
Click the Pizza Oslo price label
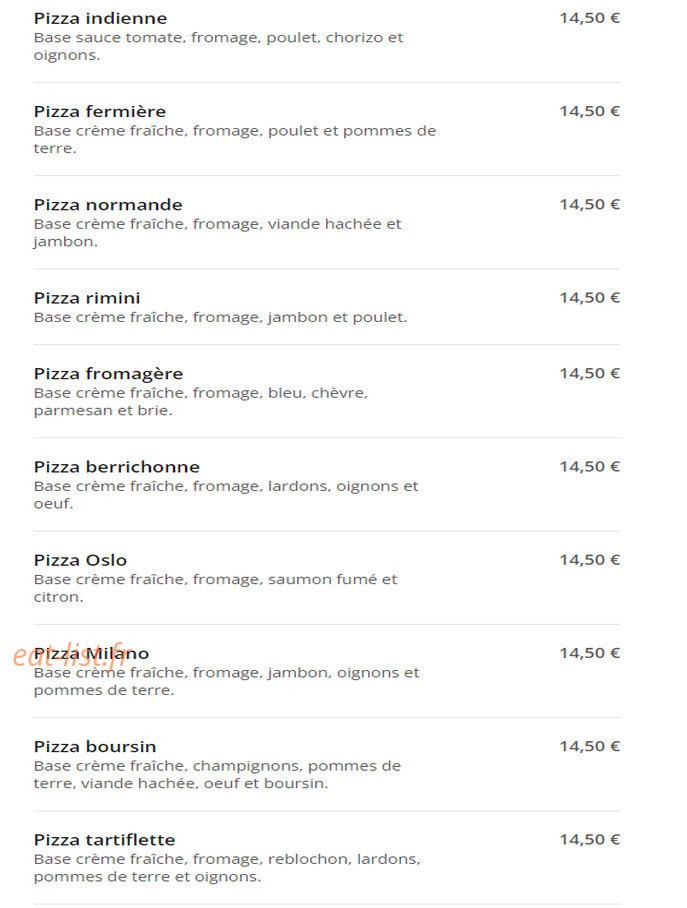589,560
